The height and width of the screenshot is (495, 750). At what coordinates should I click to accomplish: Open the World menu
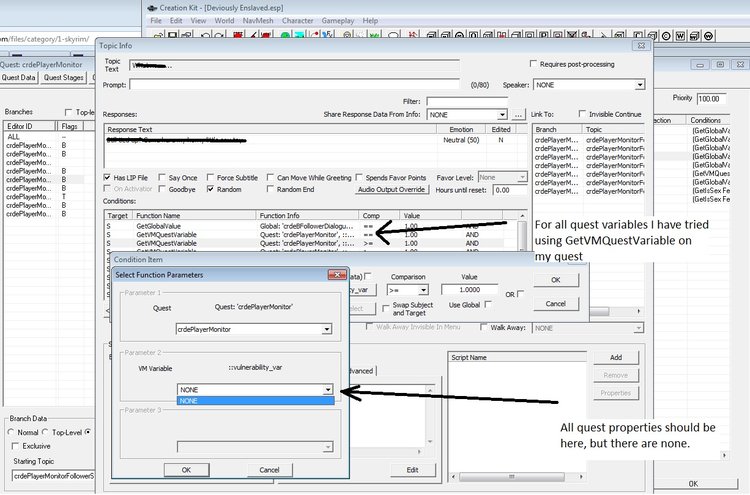pyautogui.click(x=224, y=21)
